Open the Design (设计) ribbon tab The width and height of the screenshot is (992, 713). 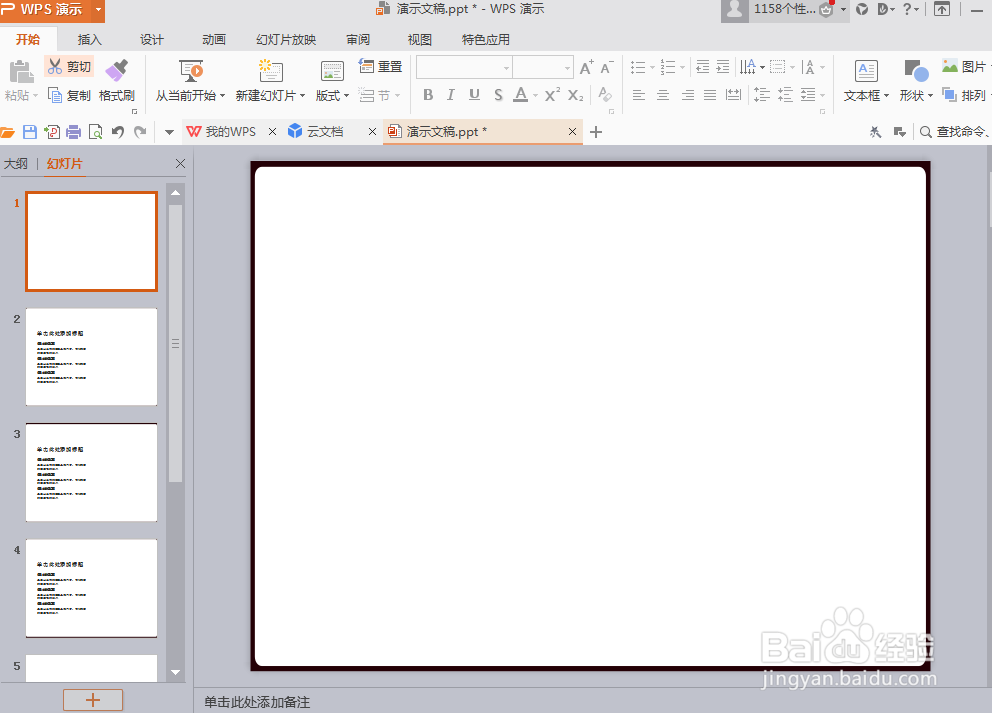pyautogui.click(x=151, y=40)
